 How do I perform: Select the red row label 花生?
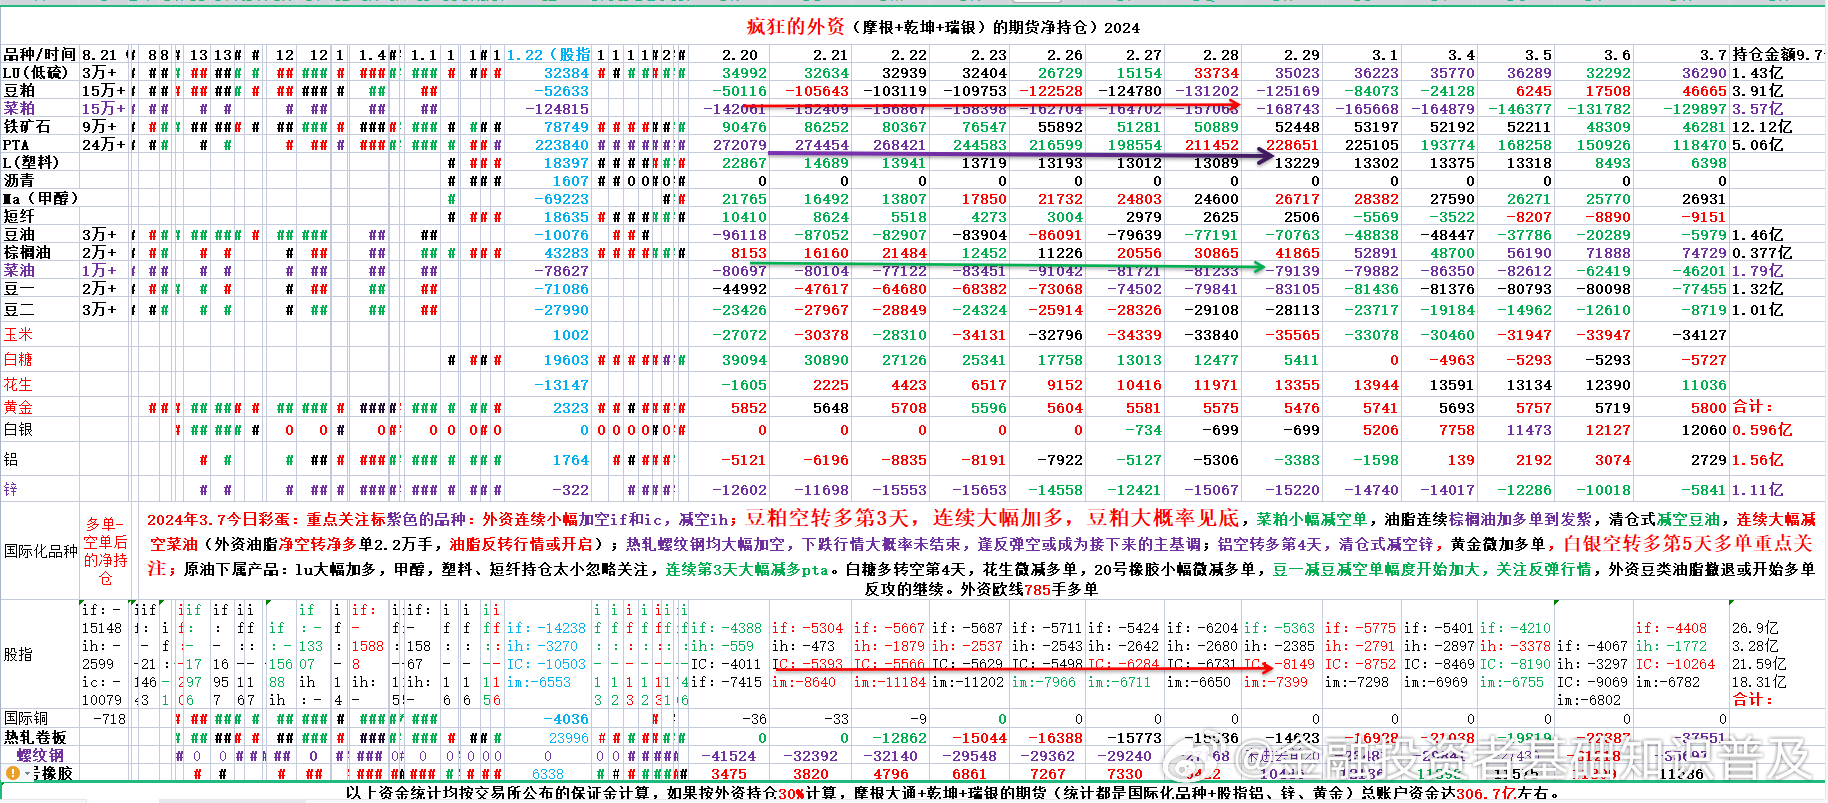[18, 385]
